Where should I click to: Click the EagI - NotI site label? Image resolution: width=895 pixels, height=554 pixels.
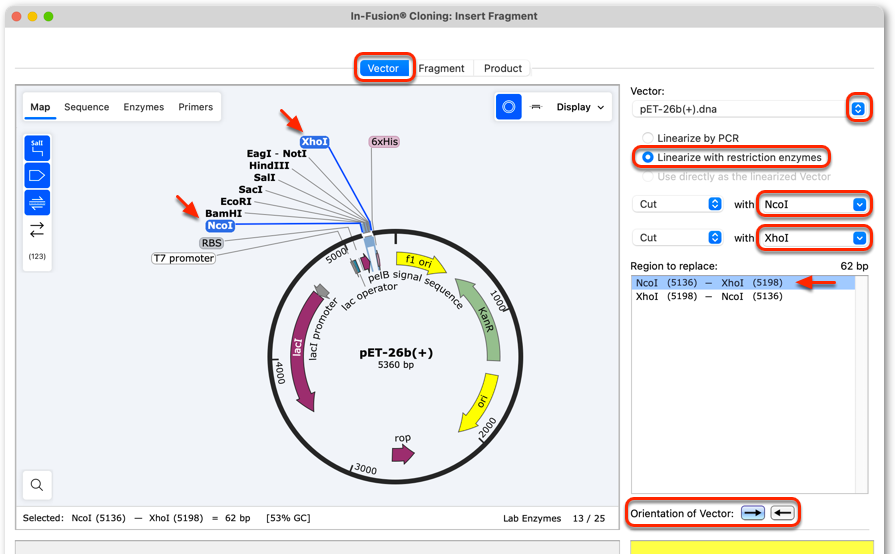point(277,153)
